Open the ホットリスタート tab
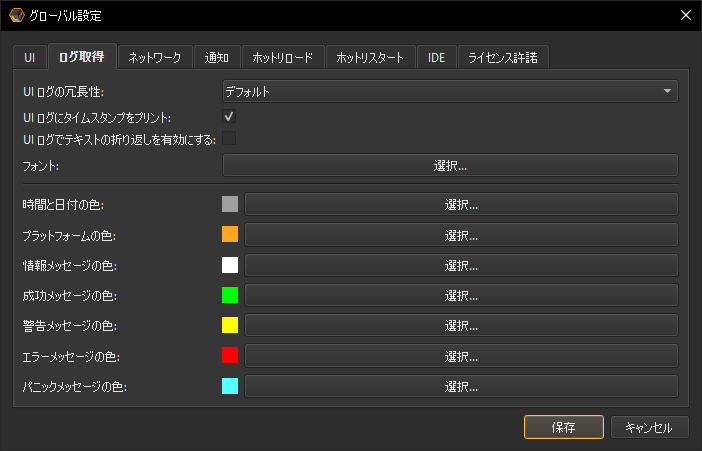Screen dimensions: 702x451 [x=370, y=57]
